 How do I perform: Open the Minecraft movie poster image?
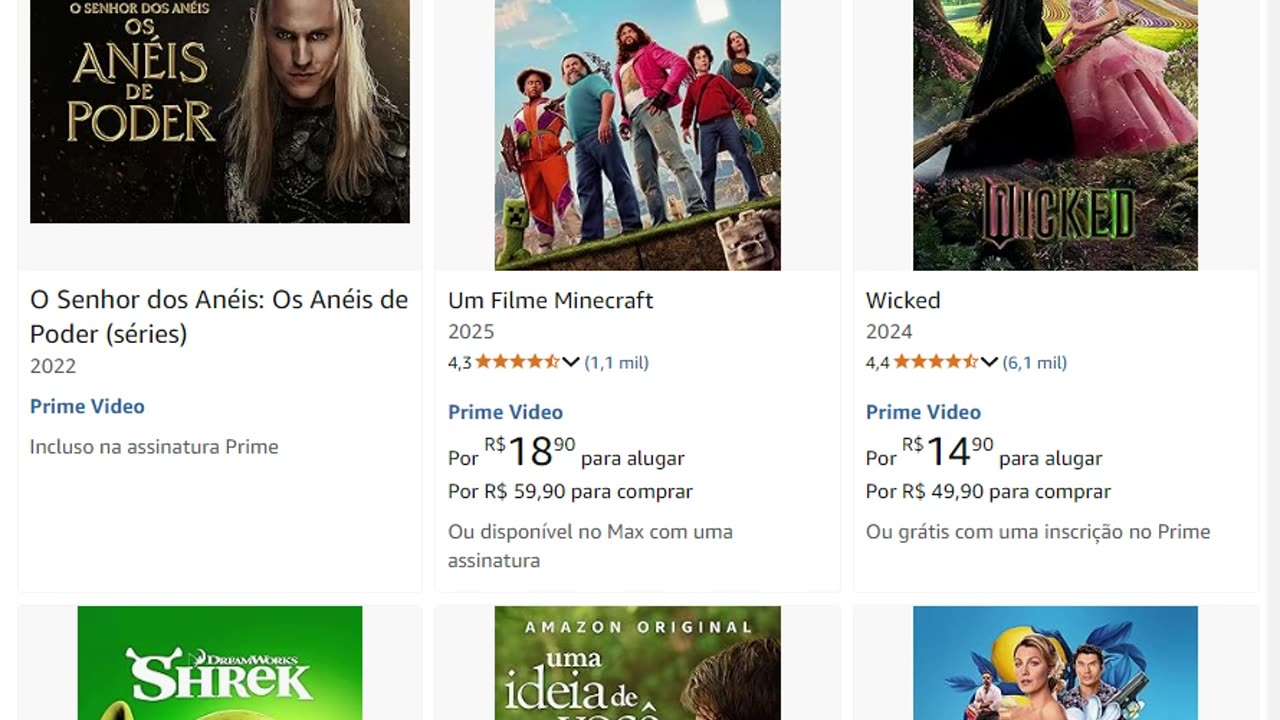click(638, 135)
